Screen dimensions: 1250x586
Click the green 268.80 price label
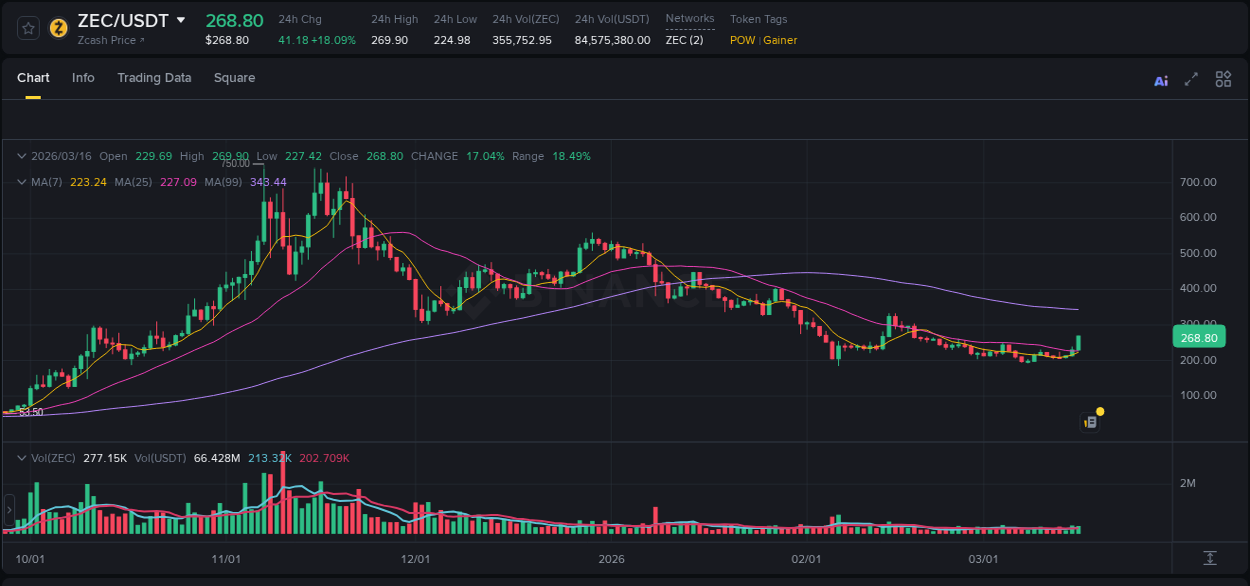pos(1198,337)
